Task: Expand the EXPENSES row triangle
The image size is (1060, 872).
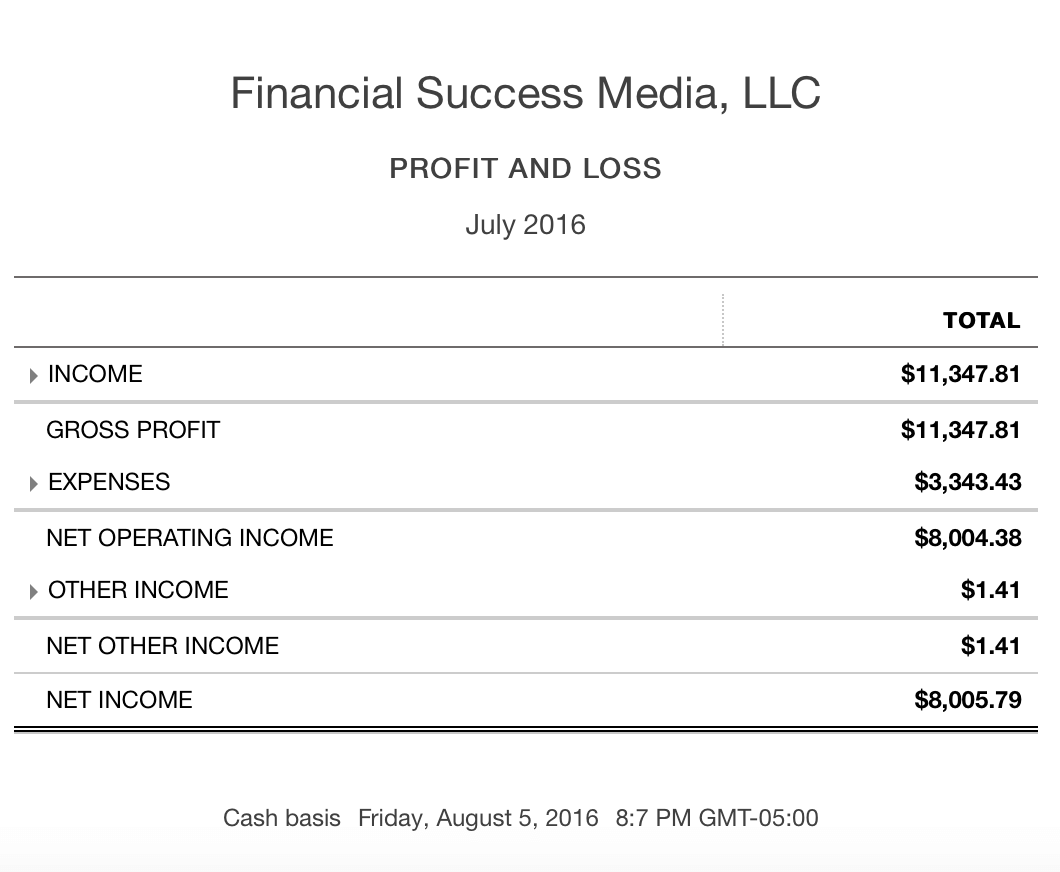Action: [x=33, y=483]
